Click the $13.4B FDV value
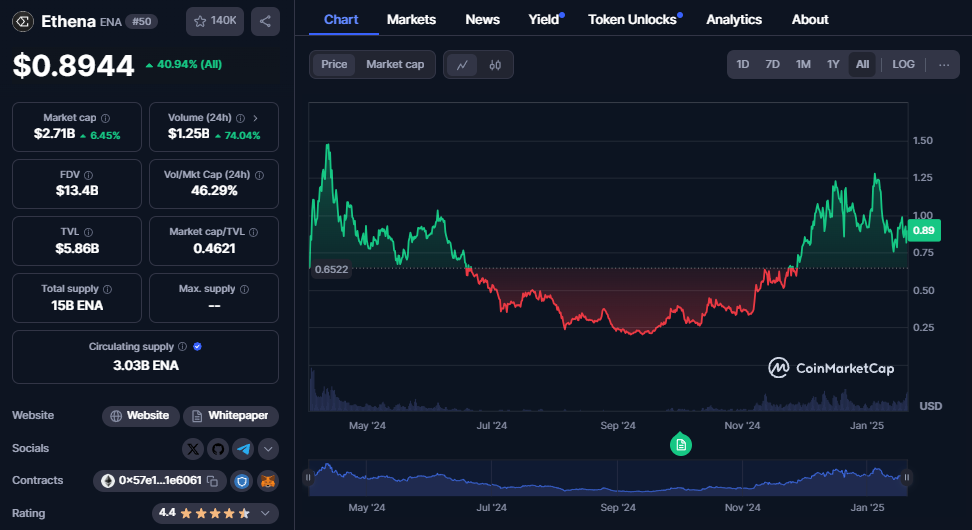Viewport: 972px width, 530px height. point(77,190)
